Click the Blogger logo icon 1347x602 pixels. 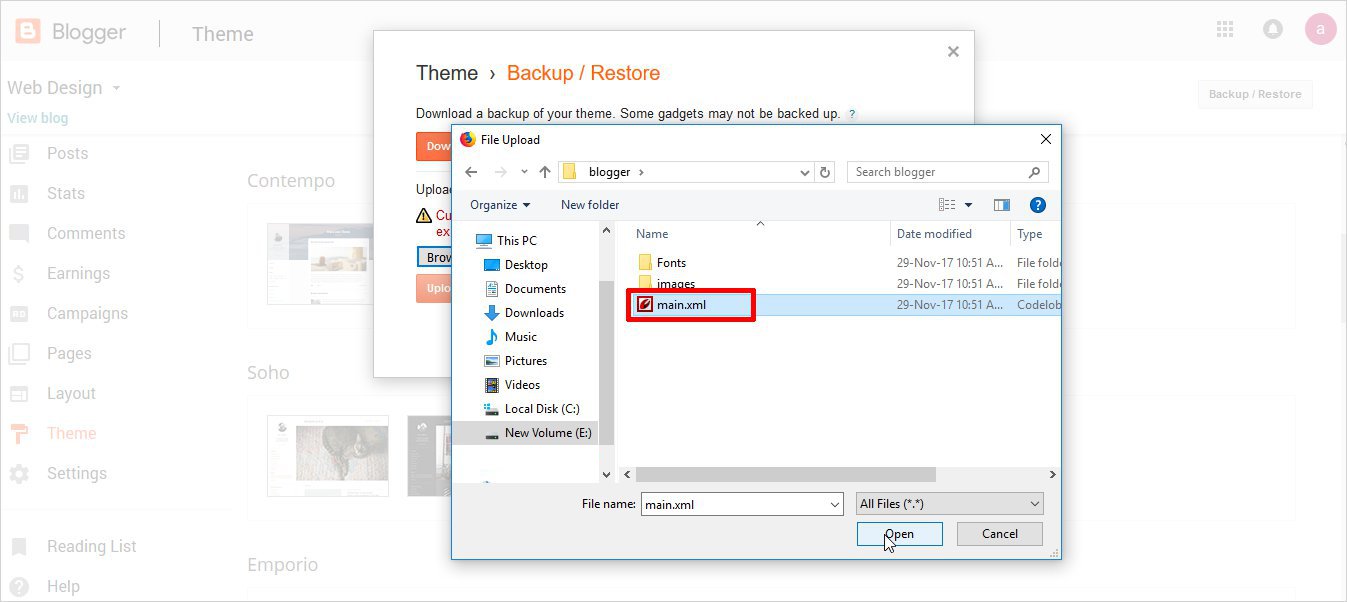tap(28, 32)
